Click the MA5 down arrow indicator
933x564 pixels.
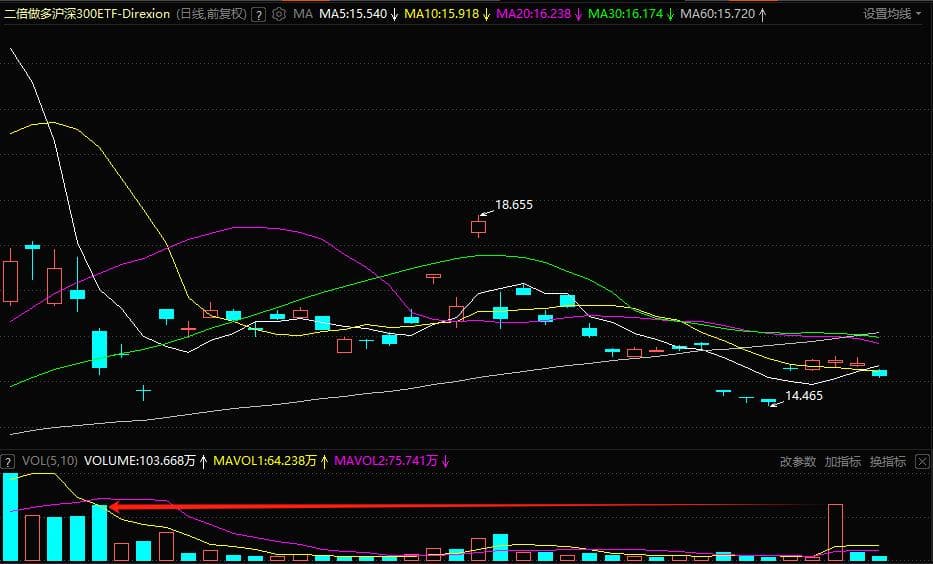395,15
